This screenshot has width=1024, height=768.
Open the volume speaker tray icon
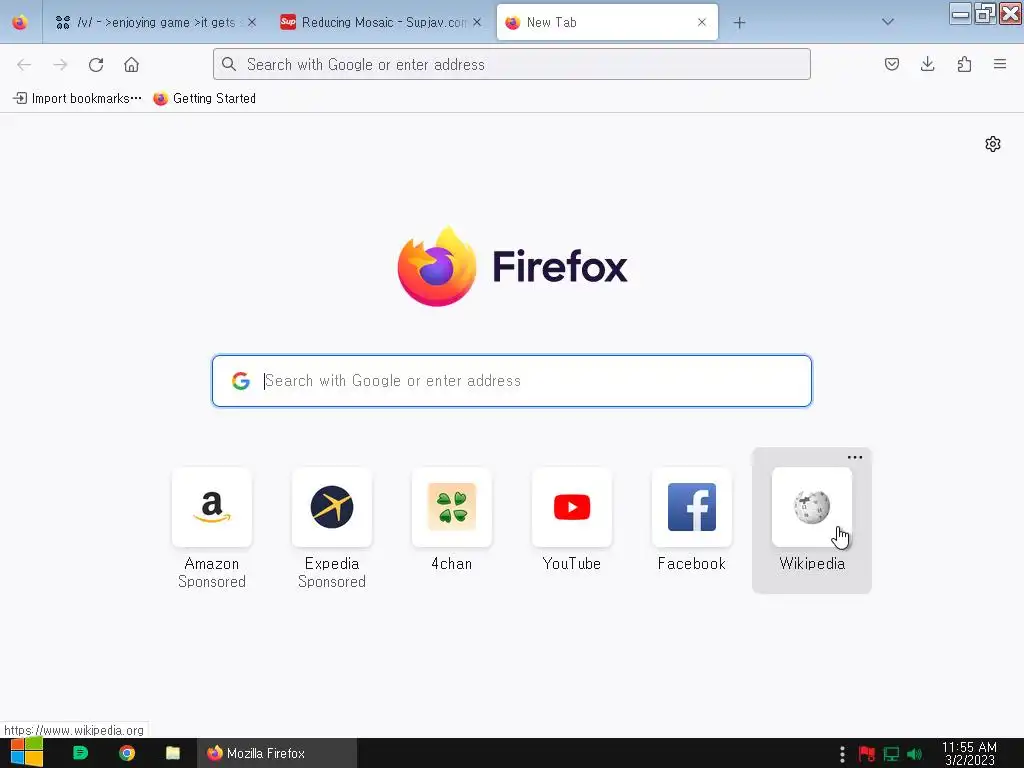[914, 754]
